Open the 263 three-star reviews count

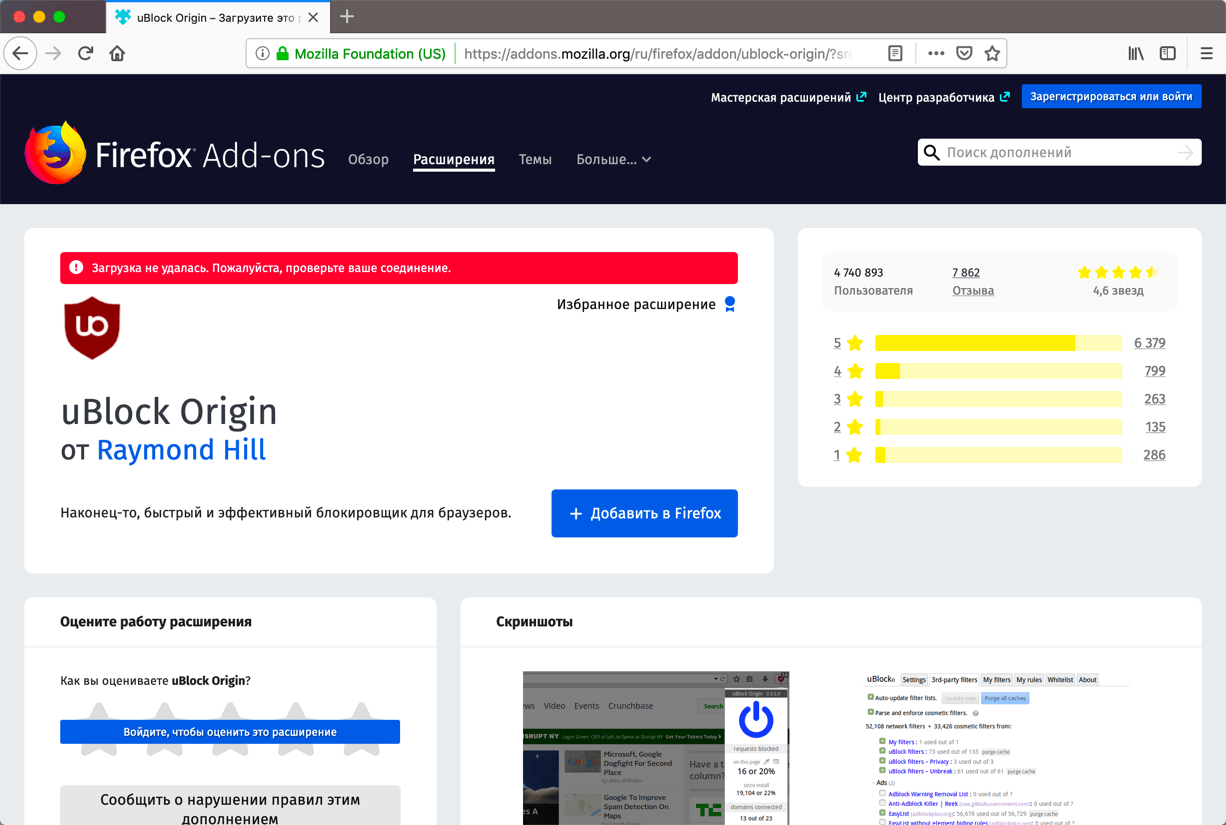point(1154,399)
